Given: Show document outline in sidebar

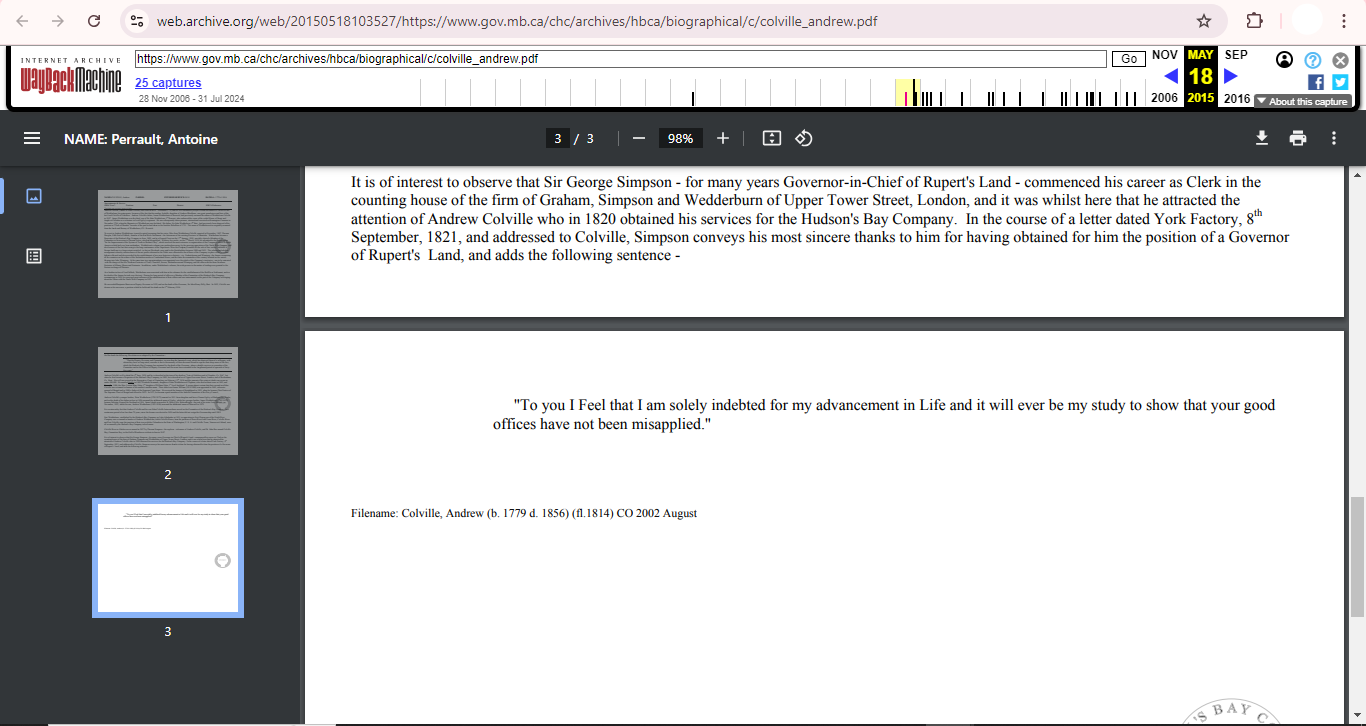Looking at the screenshot, I should click(x=33, y=256).
